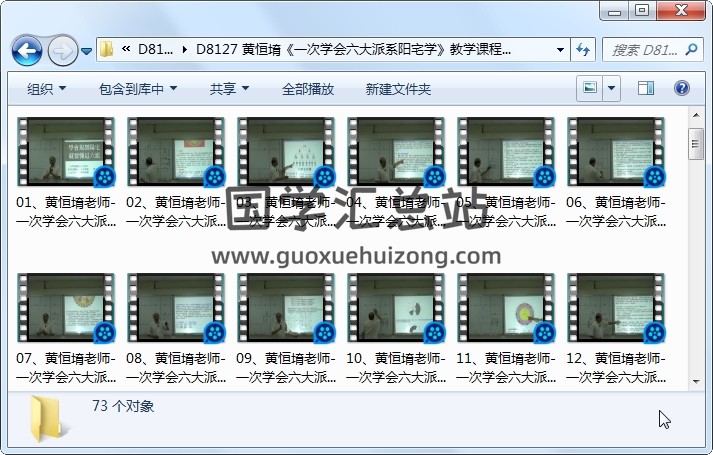Select the D8127 黄恒堉 folder breadcrumb

pyautogui.click(x=353, y=49)
